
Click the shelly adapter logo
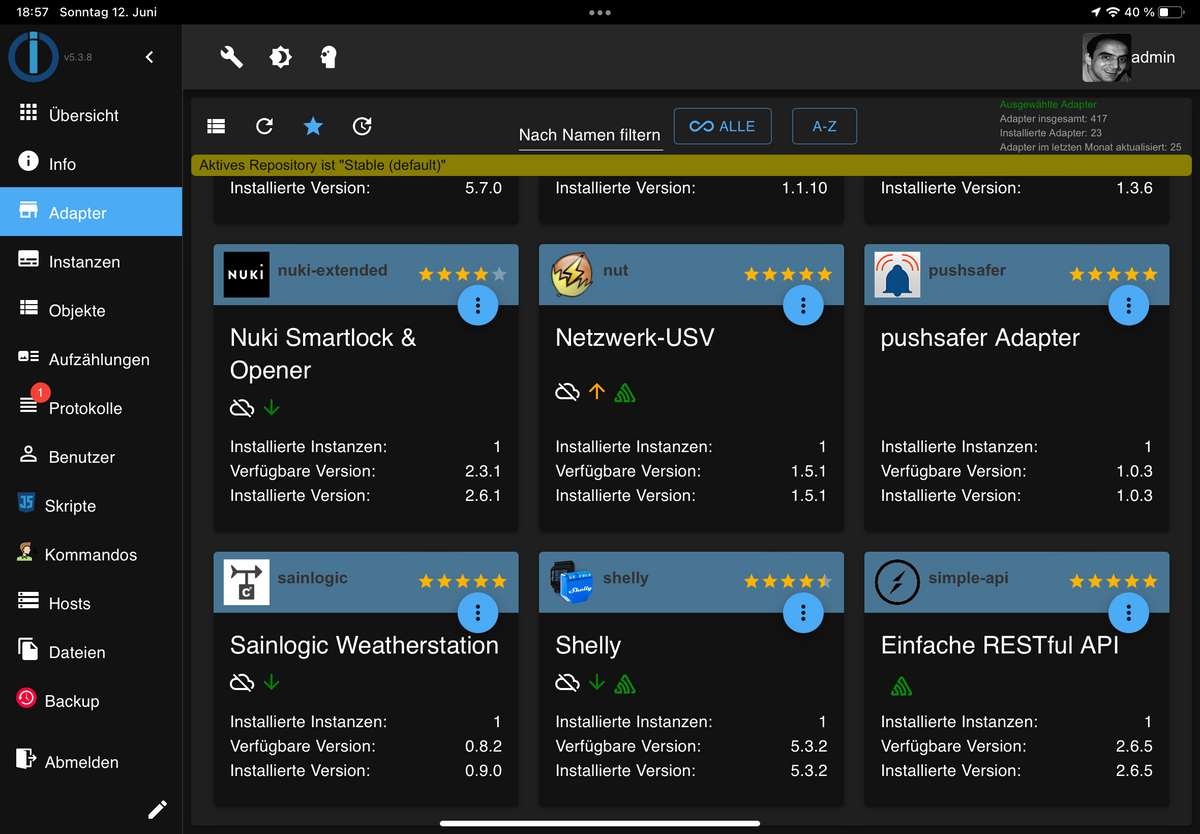pyautogui.click(x=572, y=582)
